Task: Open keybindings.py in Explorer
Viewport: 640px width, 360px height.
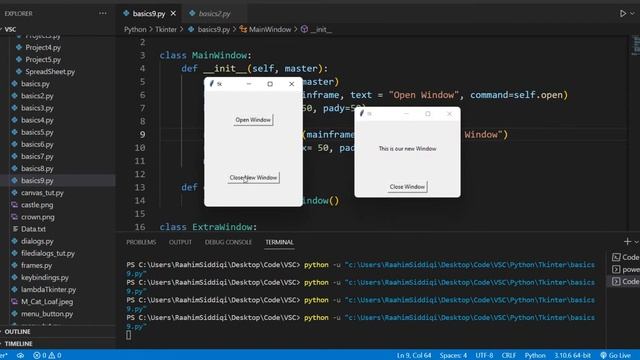Action: click(45, 278)
